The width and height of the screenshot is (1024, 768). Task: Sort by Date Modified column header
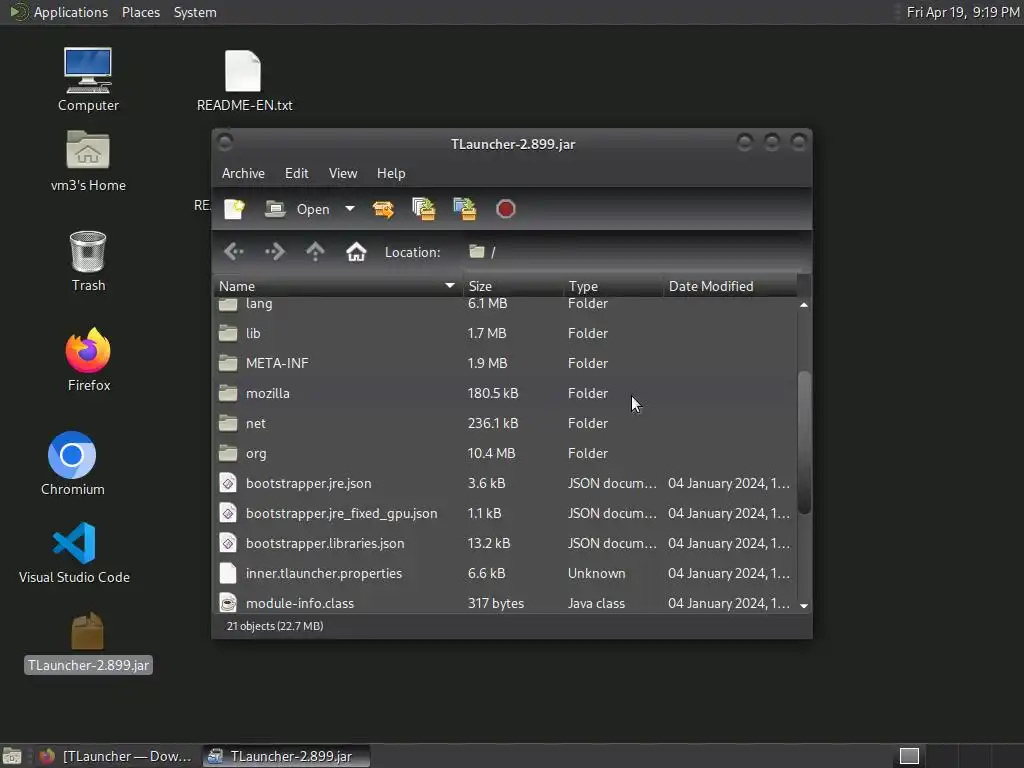[x=730, y=286]
